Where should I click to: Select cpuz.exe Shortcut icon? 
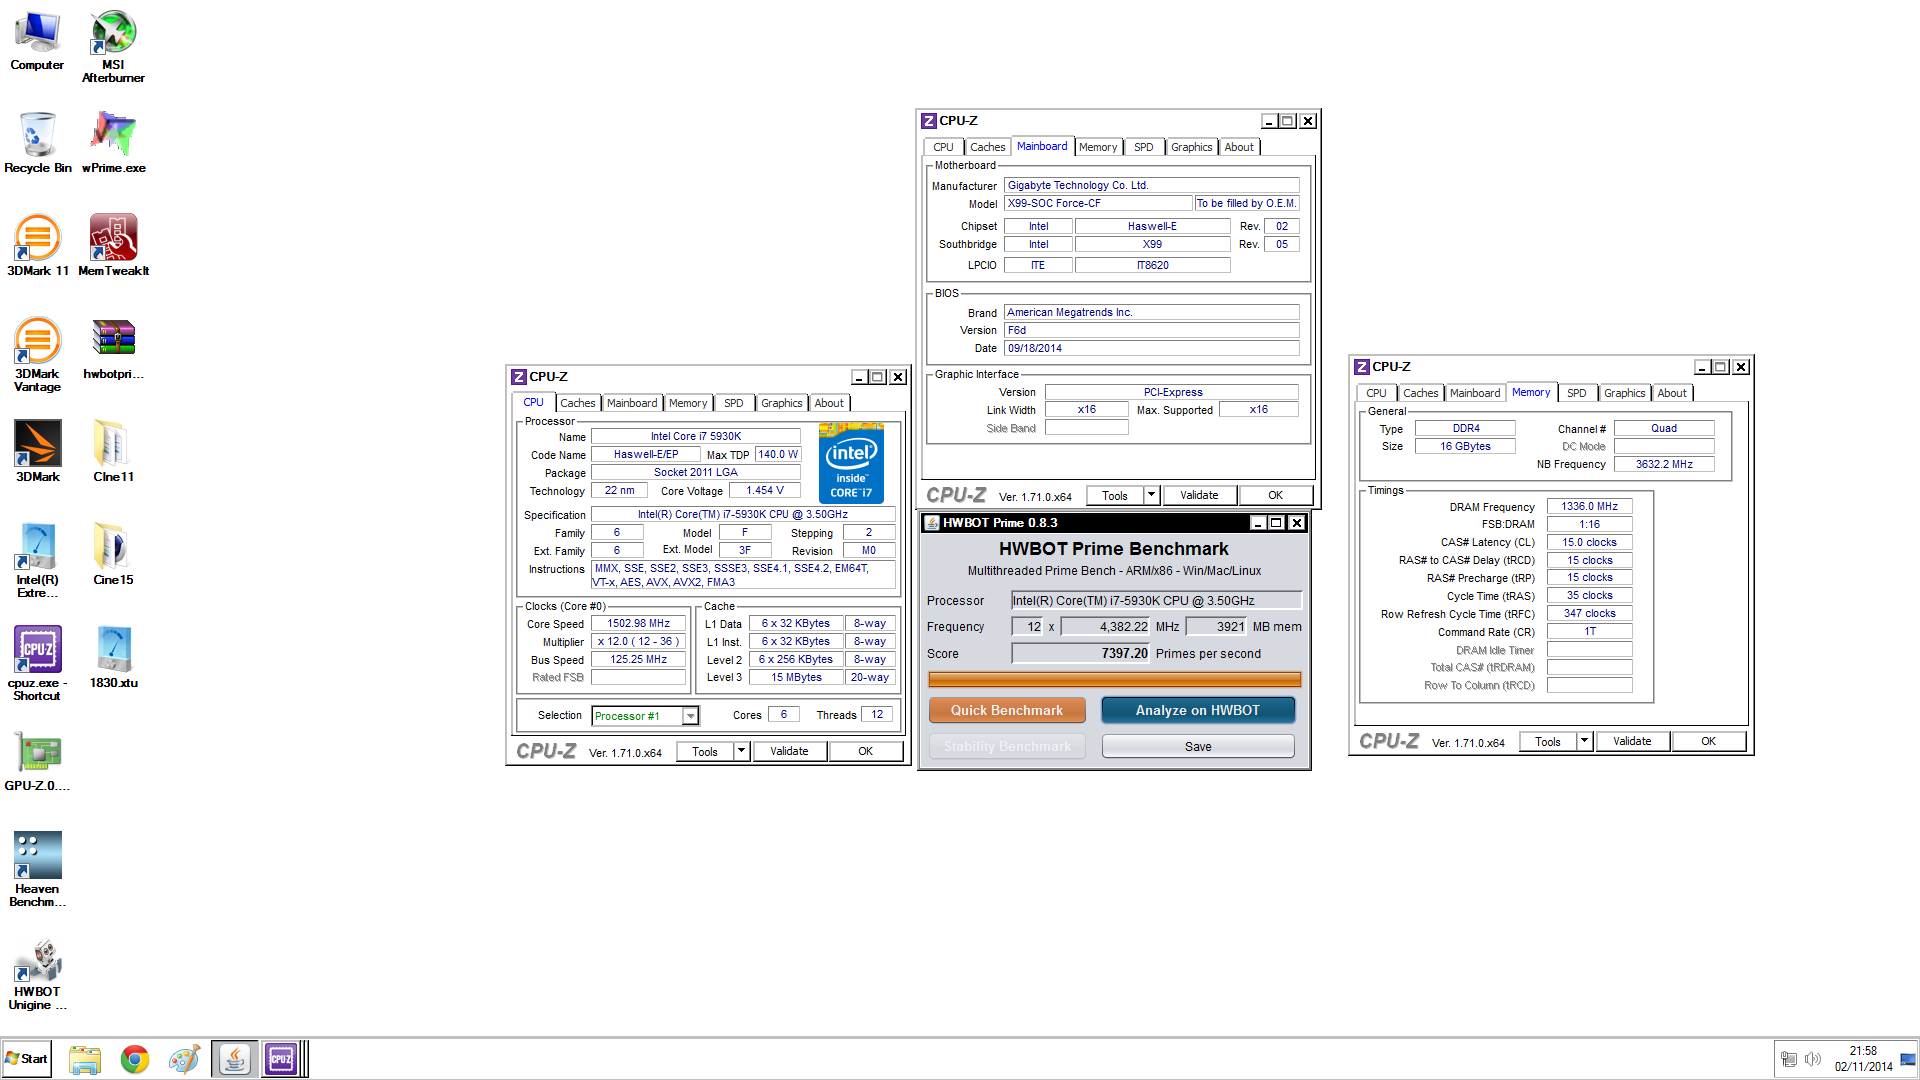click(37, 664)
